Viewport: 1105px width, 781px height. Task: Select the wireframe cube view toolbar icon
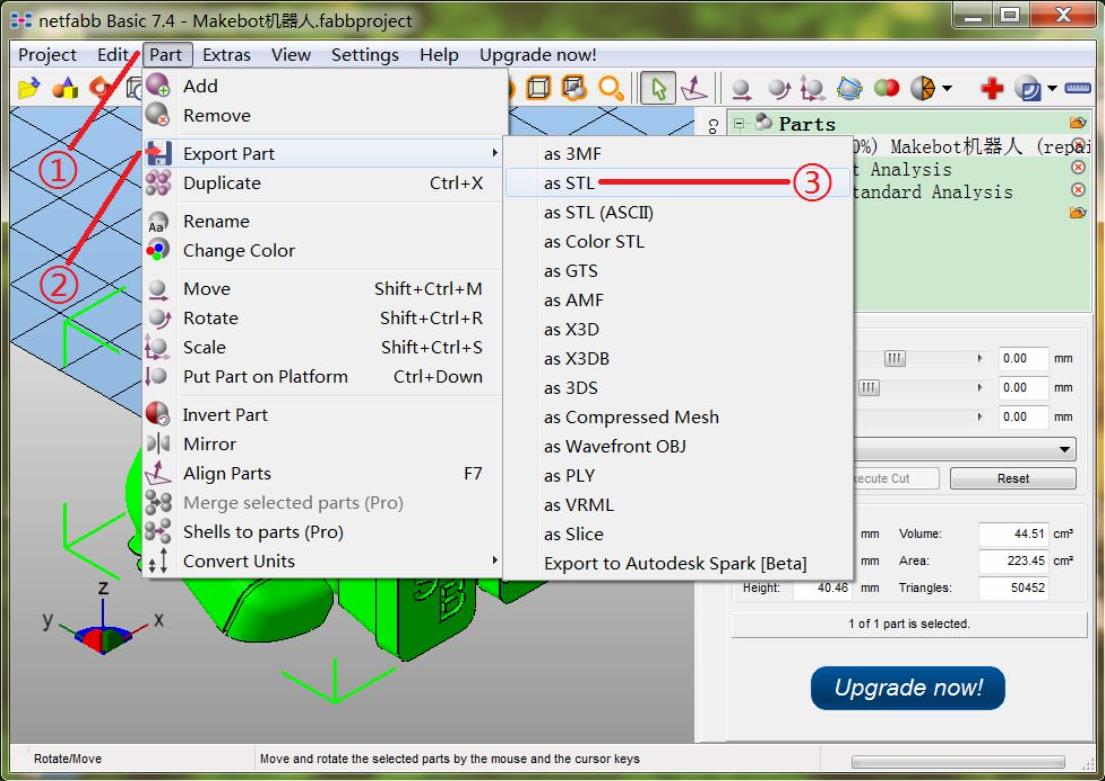click(x=538, y=88)
